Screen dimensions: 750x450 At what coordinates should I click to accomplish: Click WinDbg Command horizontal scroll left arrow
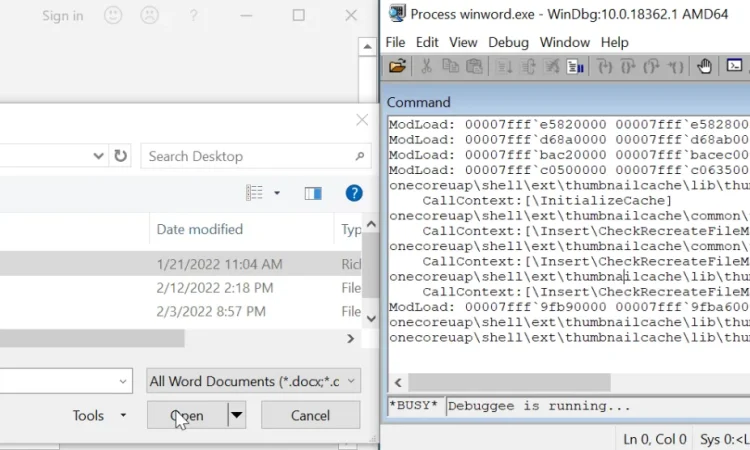click(x=398, y=382)
